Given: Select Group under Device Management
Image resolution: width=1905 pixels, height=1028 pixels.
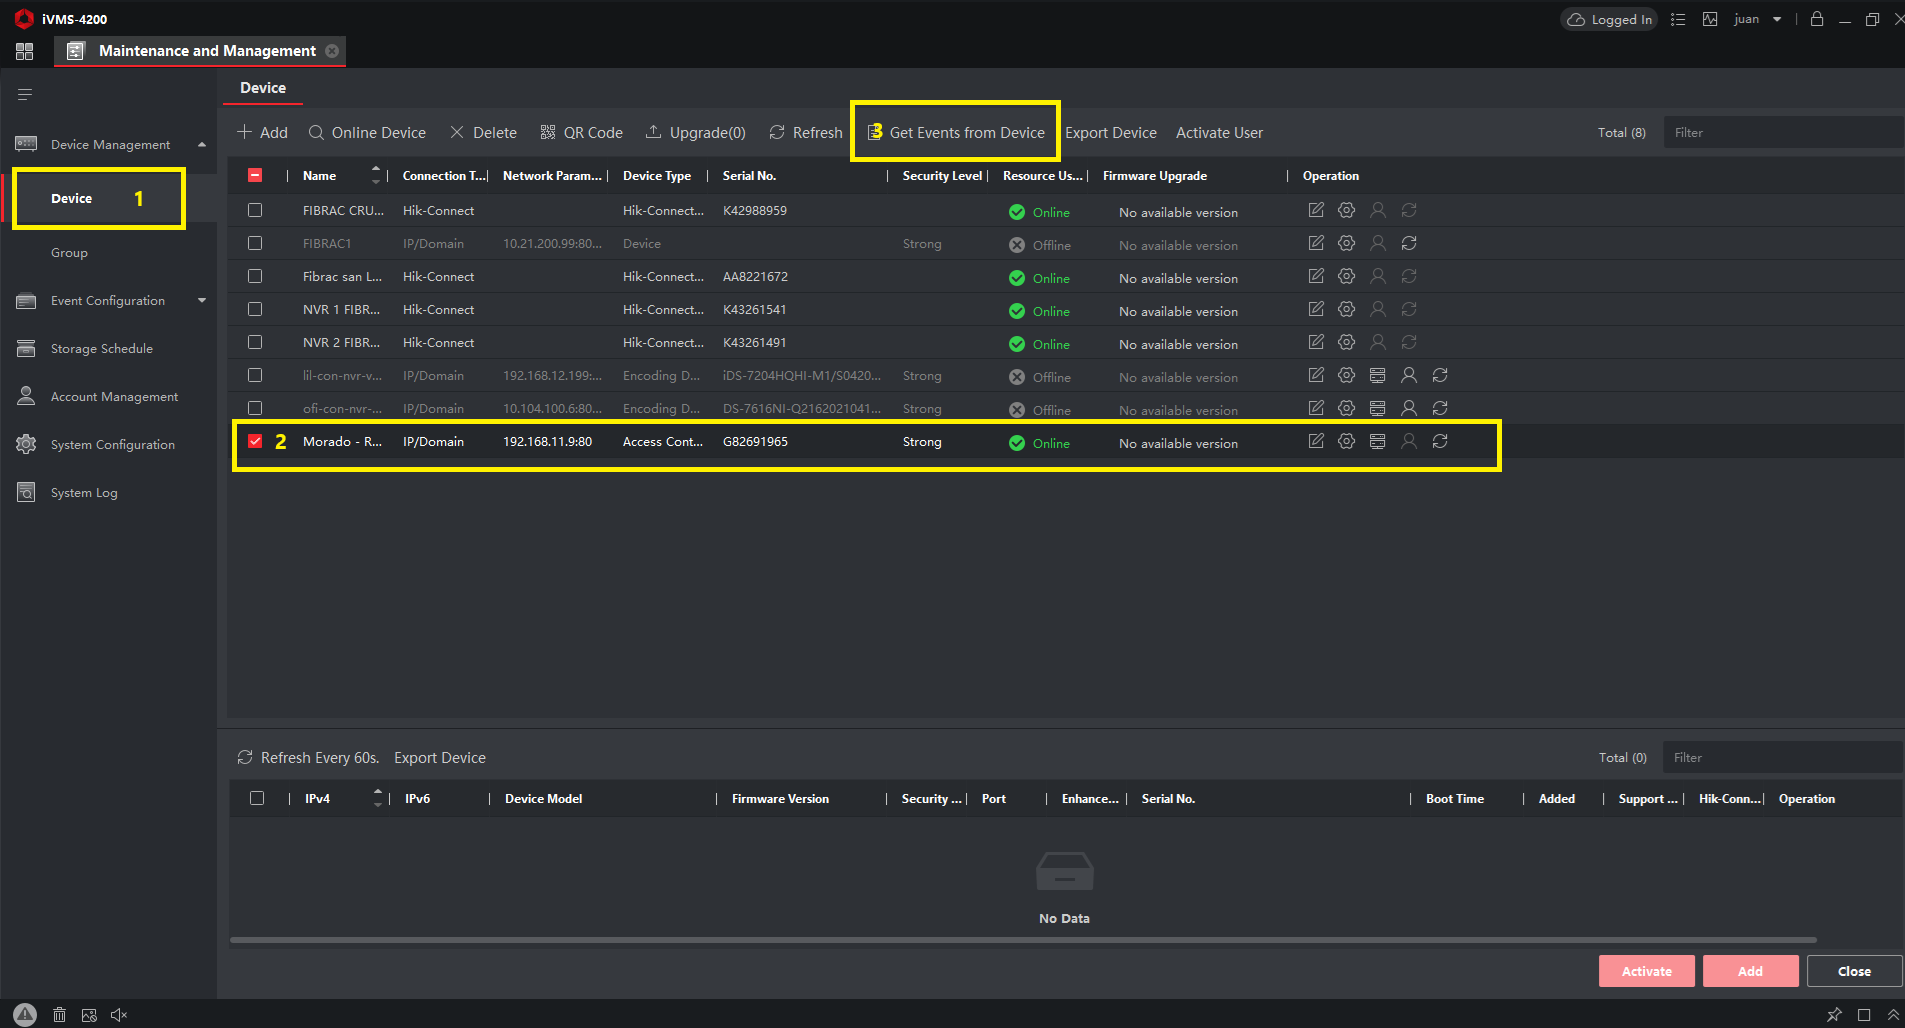Looking at the screenshot, I should pos(69,253).
